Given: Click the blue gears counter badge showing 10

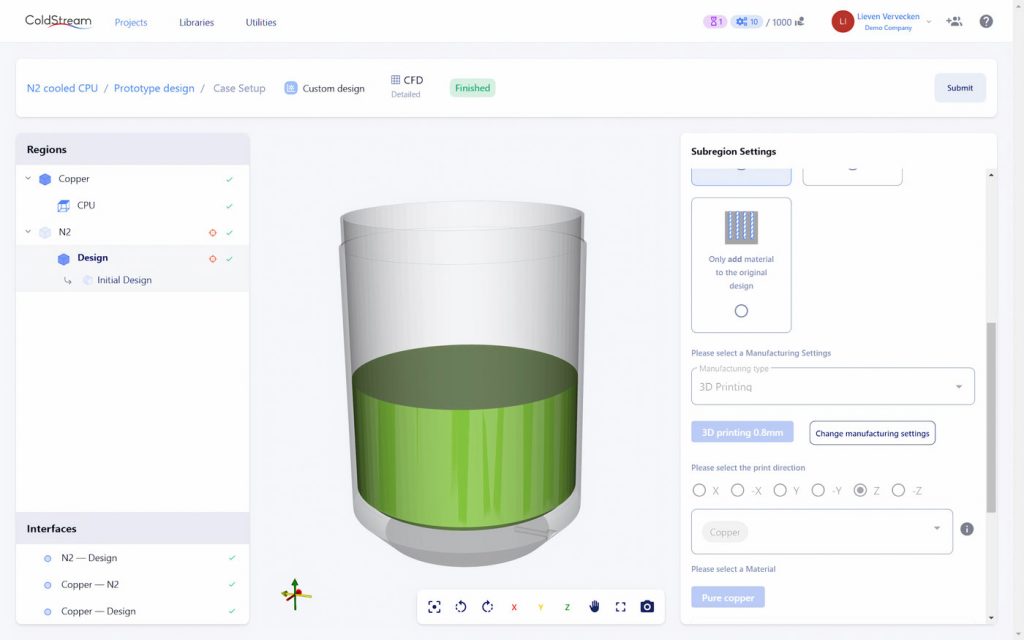Looking at the screenshot, I should coord(746,22).
